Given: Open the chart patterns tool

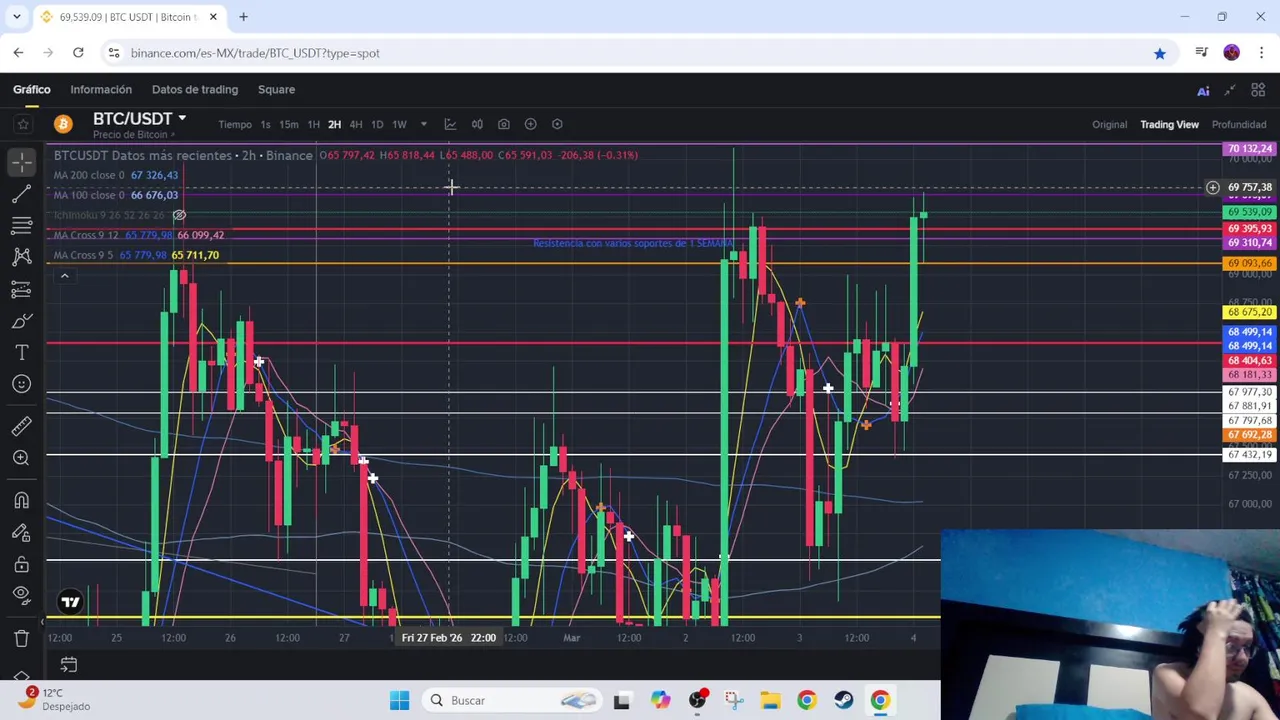Looking at the screenshot, I should (21, 257).
